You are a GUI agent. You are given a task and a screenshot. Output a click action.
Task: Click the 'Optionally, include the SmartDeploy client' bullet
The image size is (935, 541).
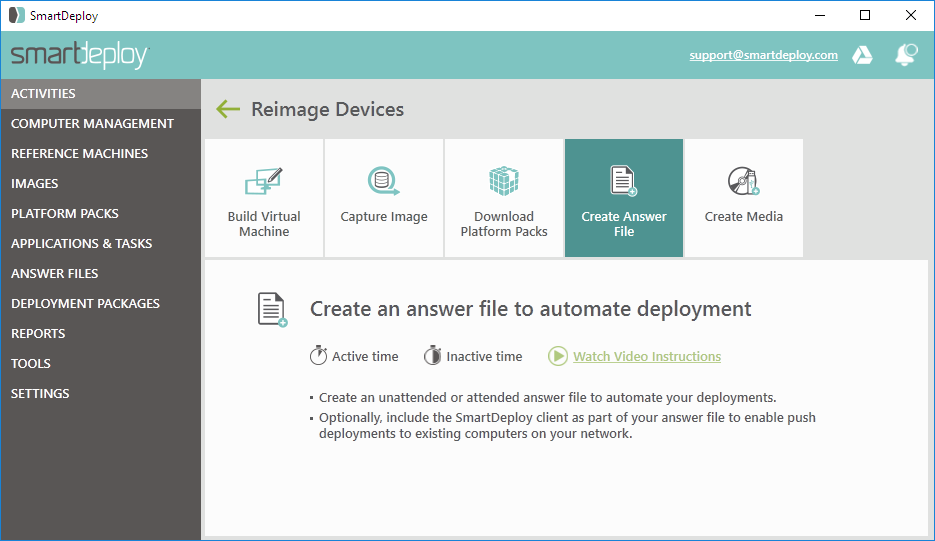(567, 425)
